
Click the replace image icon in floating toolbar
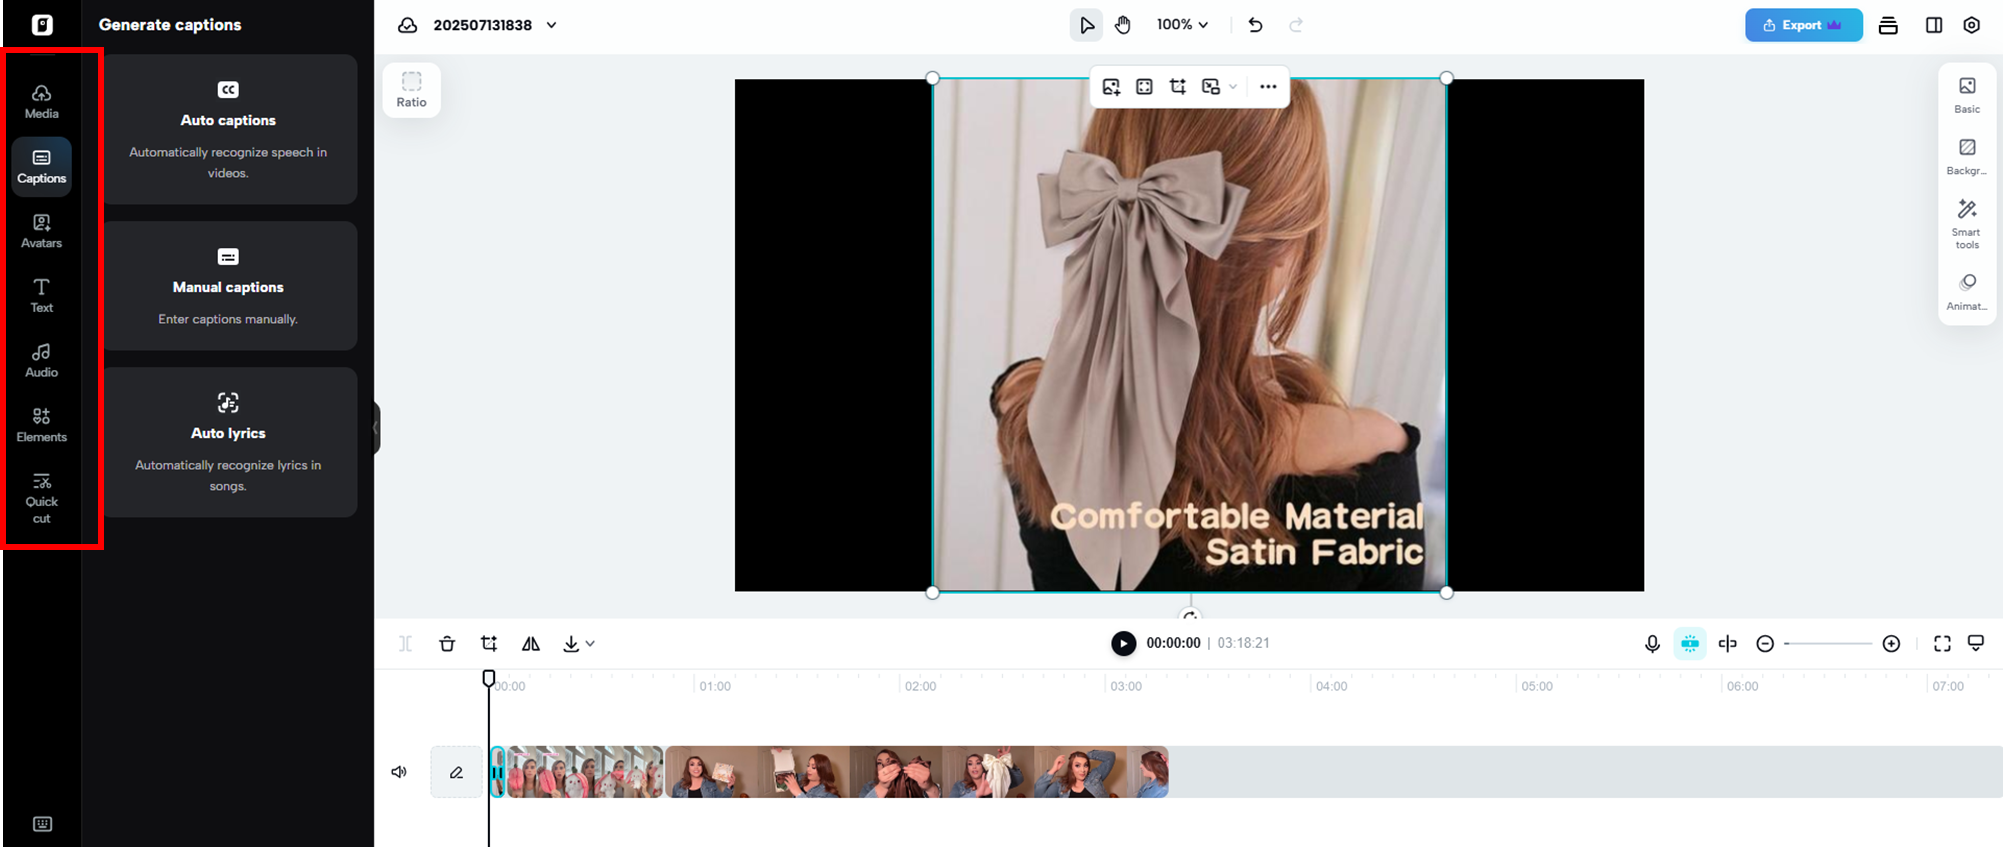(1111, 87)
